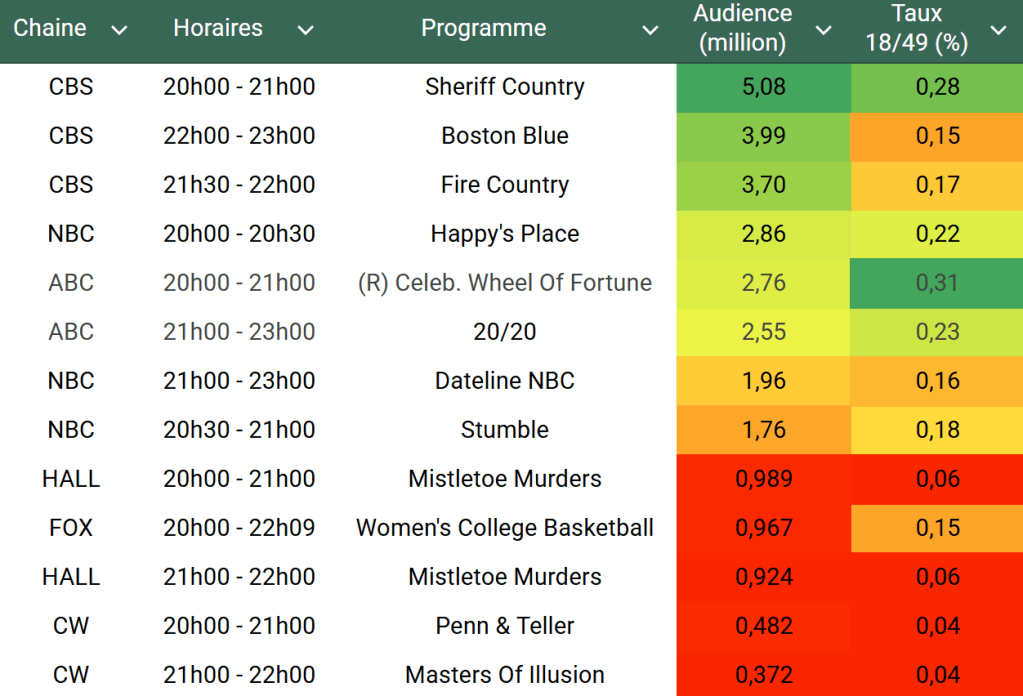
Task: Open the Taux 18/49 column dropdown
Action: [997, 31]
